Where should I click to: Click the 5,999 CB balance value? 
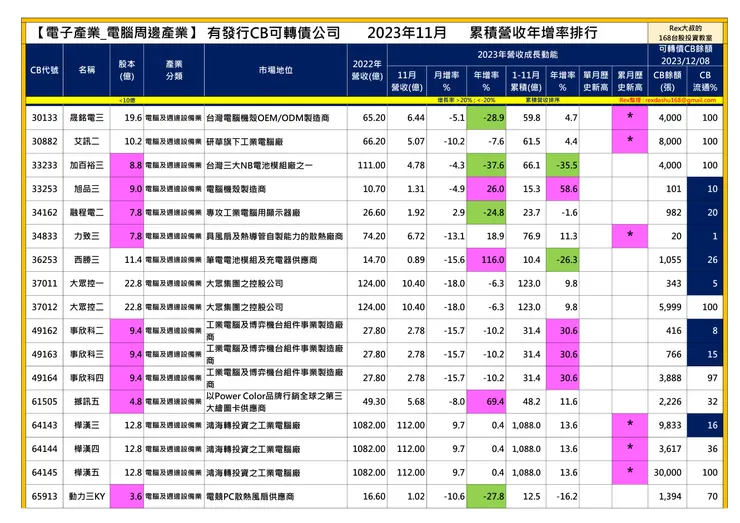click(x=670, y=307)
